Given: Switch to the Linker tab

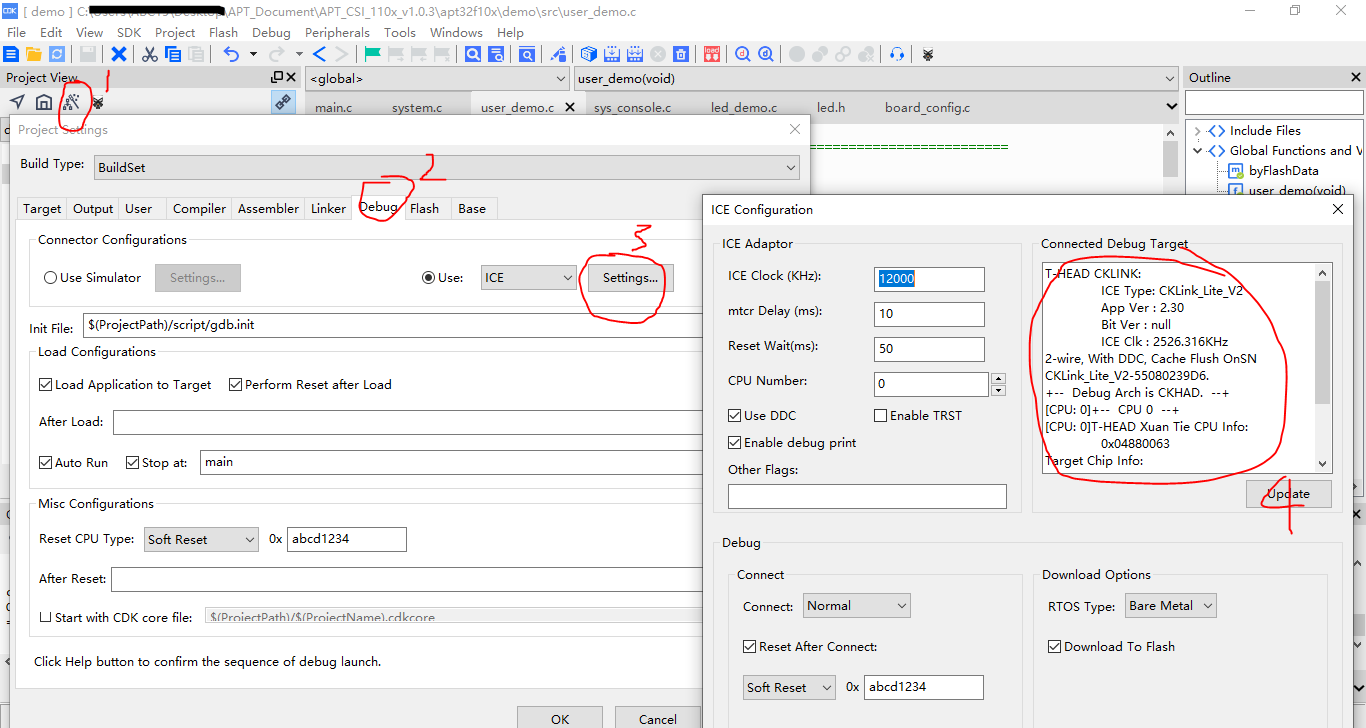Looking at the screenshot, I should click(x=328, y=209).
